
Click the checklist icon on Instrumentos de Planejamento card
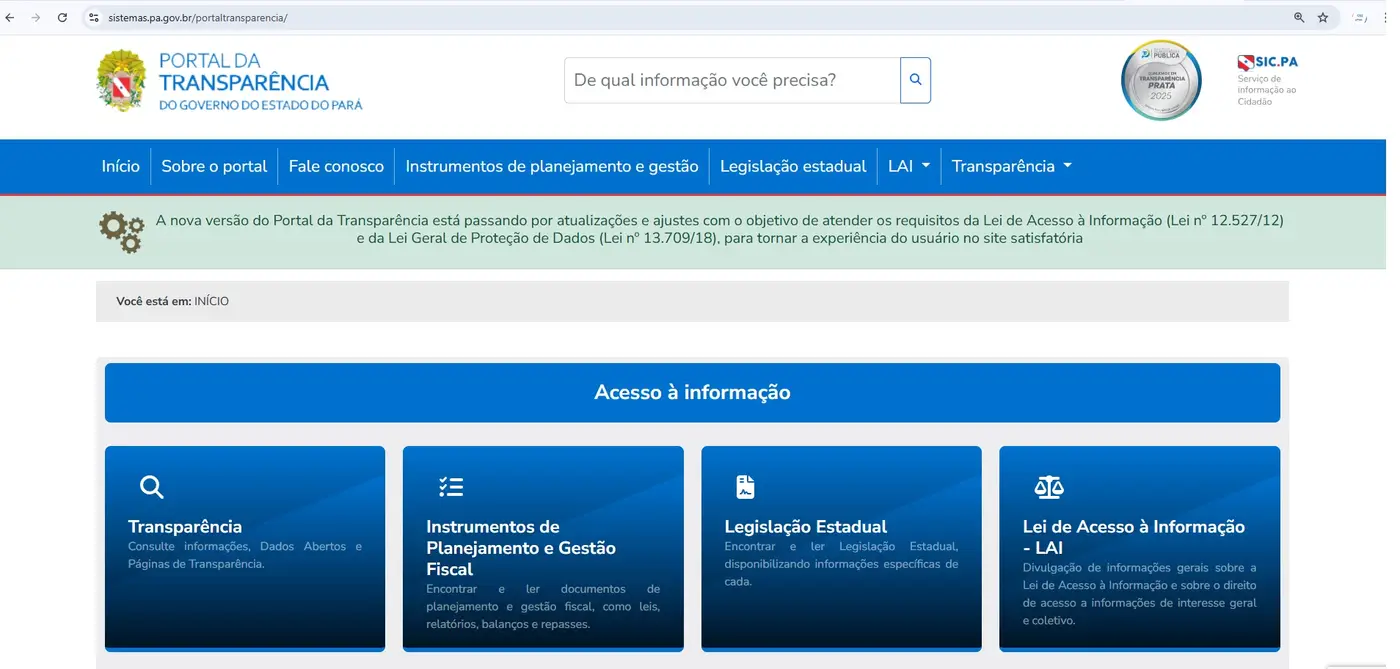pos(450,487)
